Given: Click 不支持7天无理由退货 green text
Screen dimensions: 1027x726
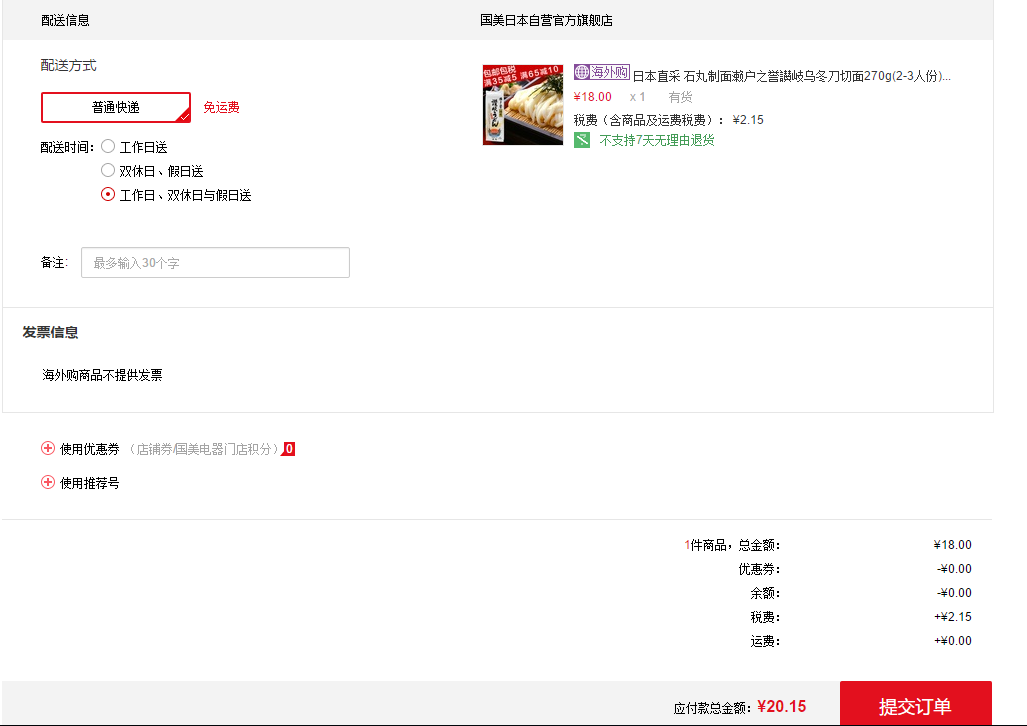Looking at the screenshot, I should (x=657, y=140).
